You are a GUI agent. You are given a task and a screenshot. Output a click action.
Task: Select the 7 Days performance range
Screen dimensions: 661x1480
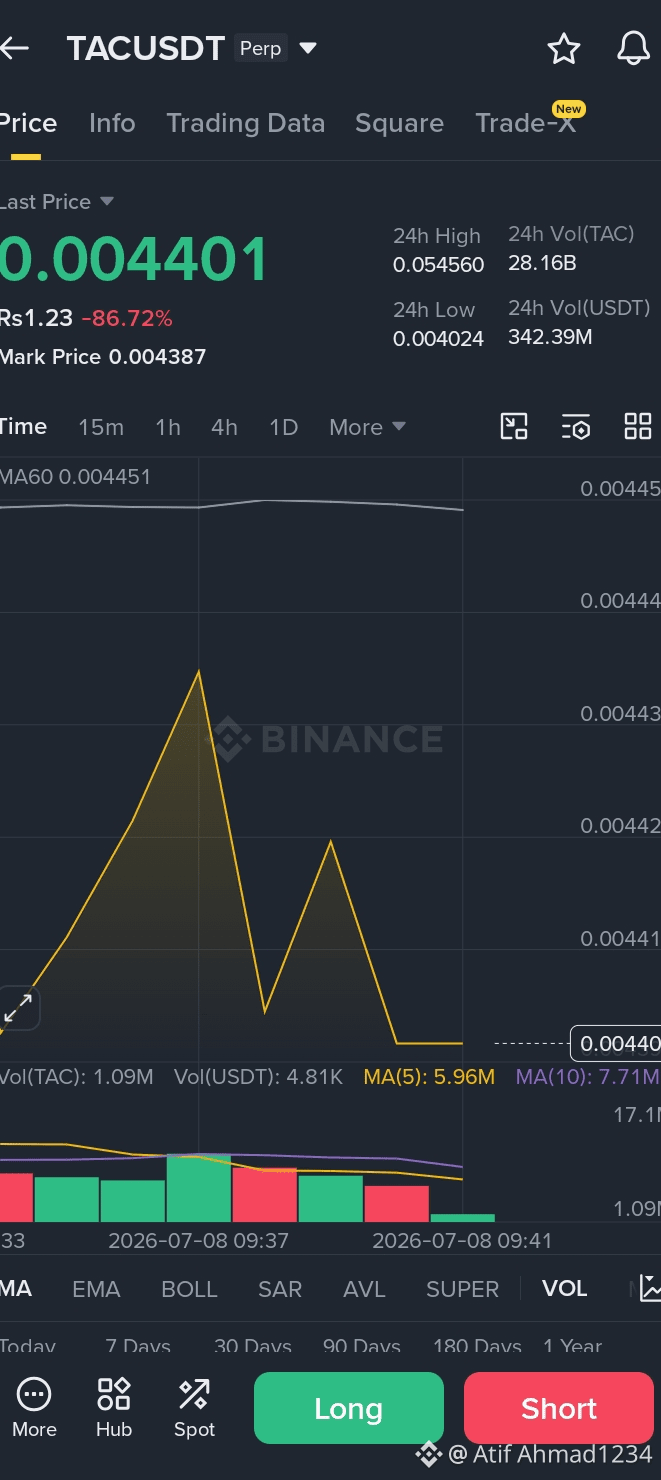tap(138, 1346)
